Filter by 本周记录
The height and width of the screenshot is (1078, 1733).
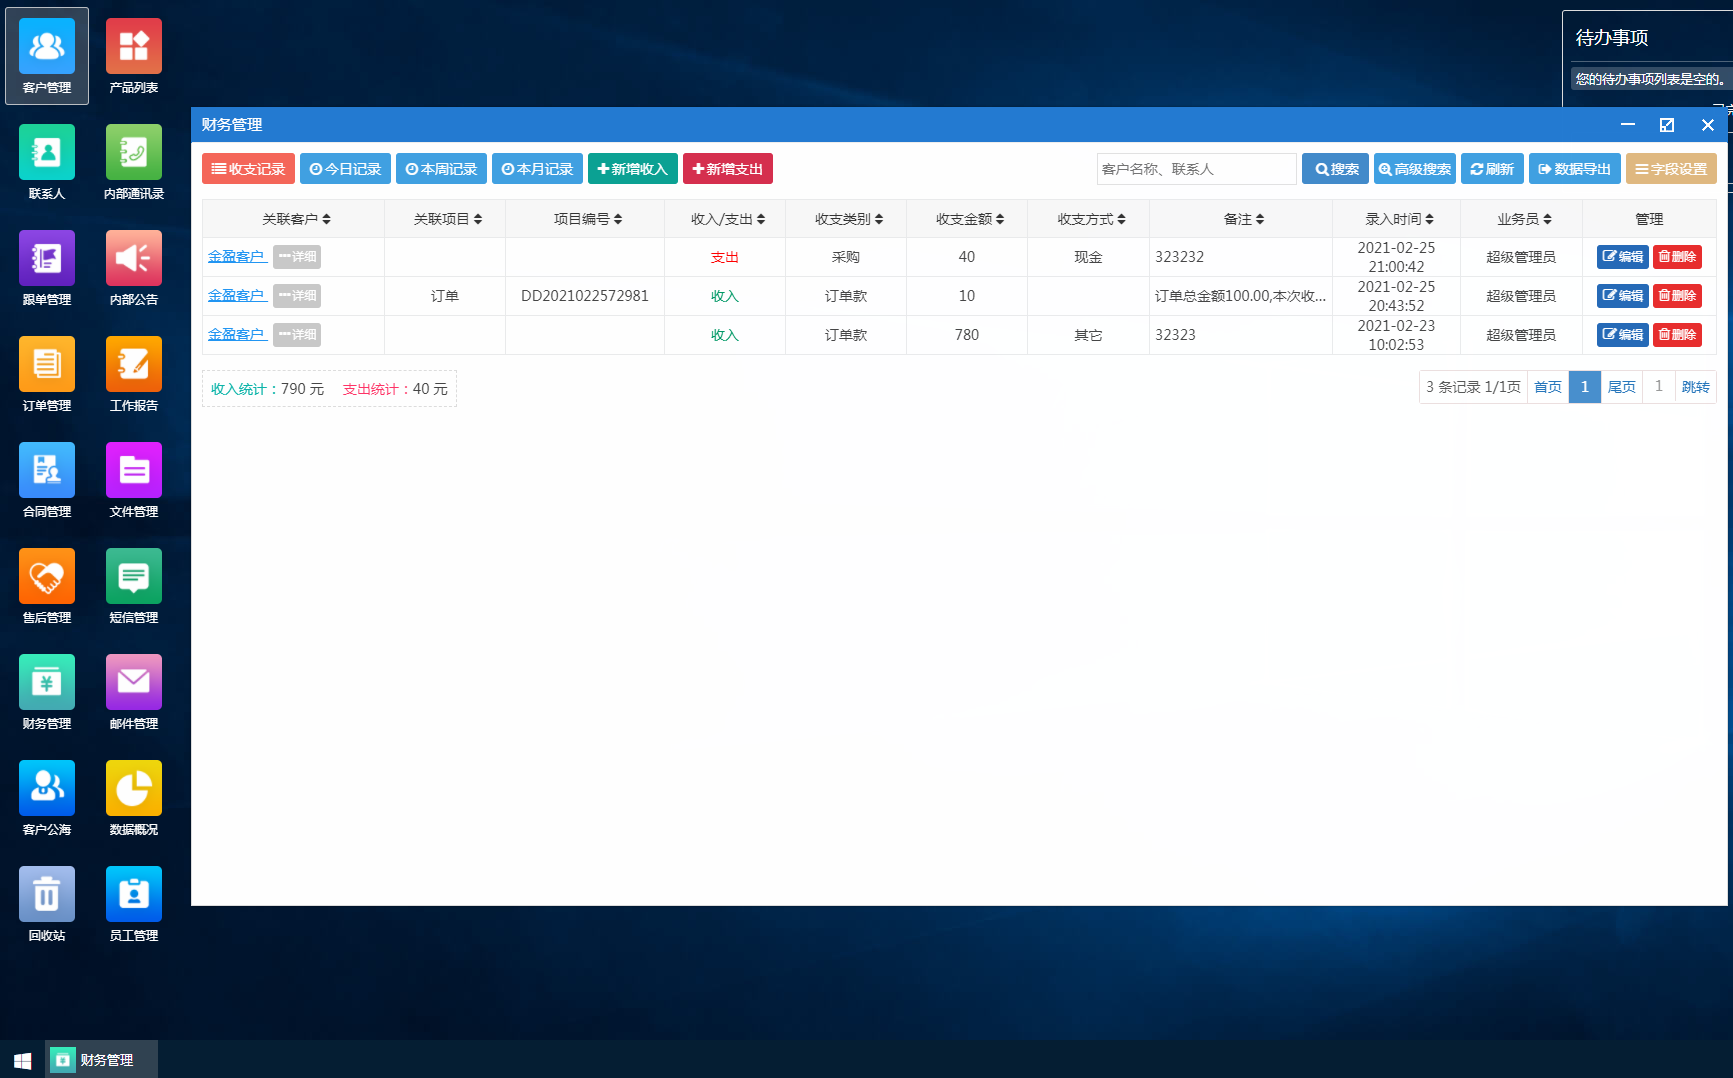441,169
